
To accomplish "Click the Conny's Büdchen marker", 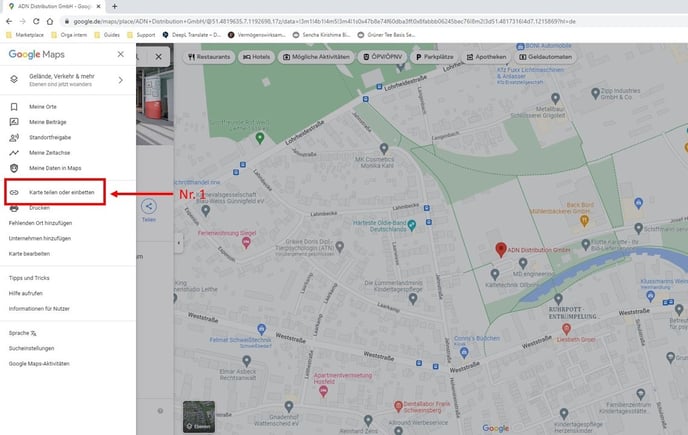I will coord(464,352).
